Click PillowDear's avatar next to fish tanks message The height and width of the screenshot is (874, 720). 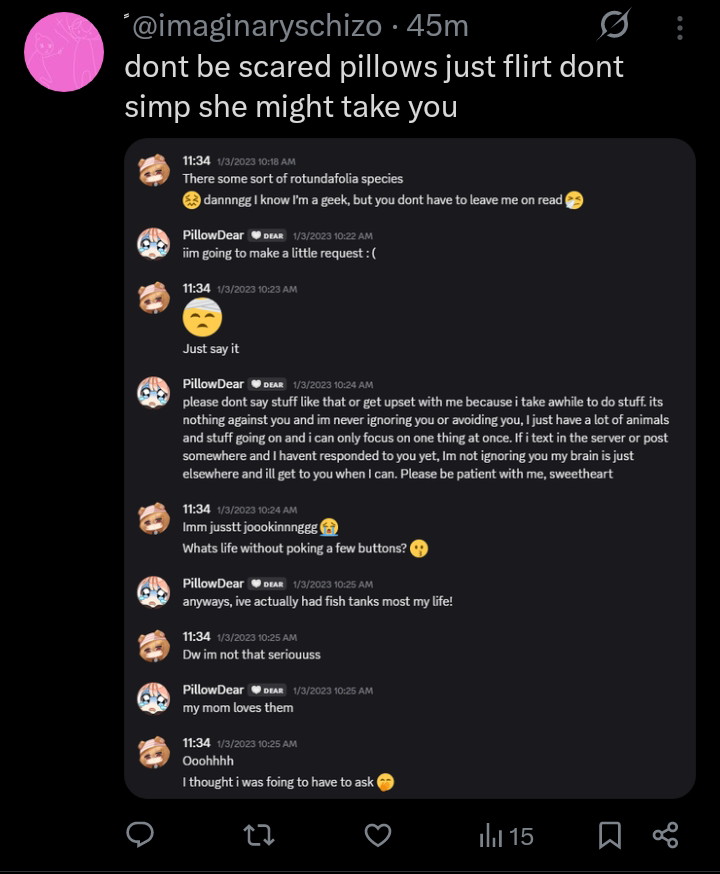pyautogui.click(x=153, y=592)
